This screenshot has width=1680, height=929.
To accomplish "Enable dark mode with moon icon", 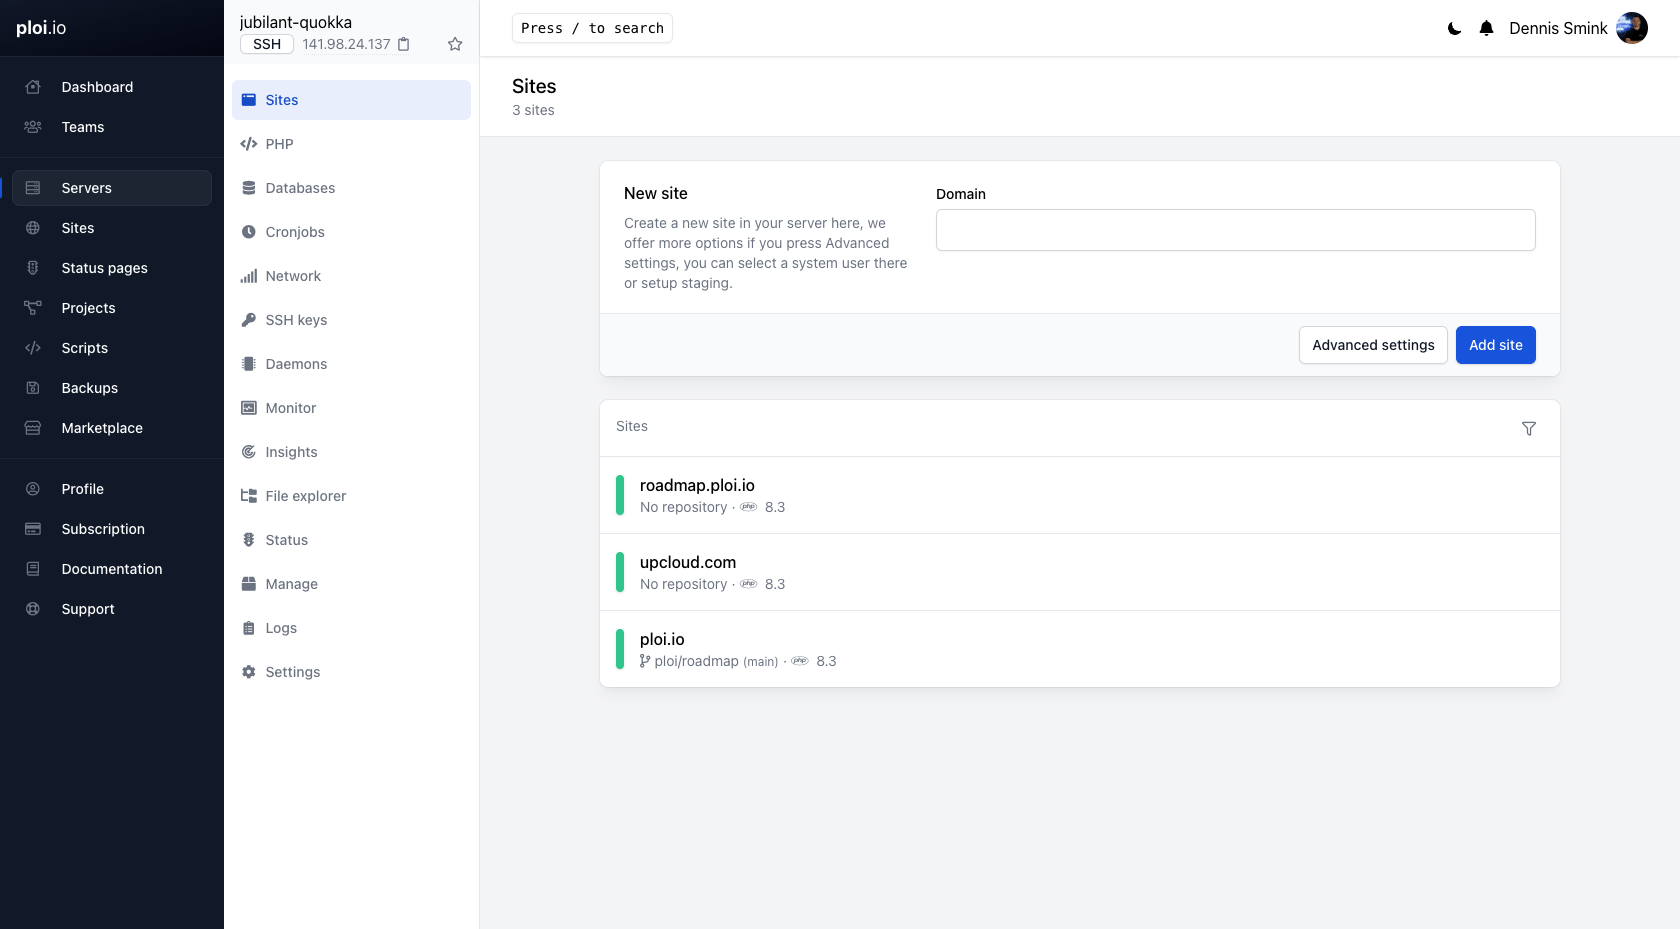I will pyautogui.click(x=1453, y=28).
